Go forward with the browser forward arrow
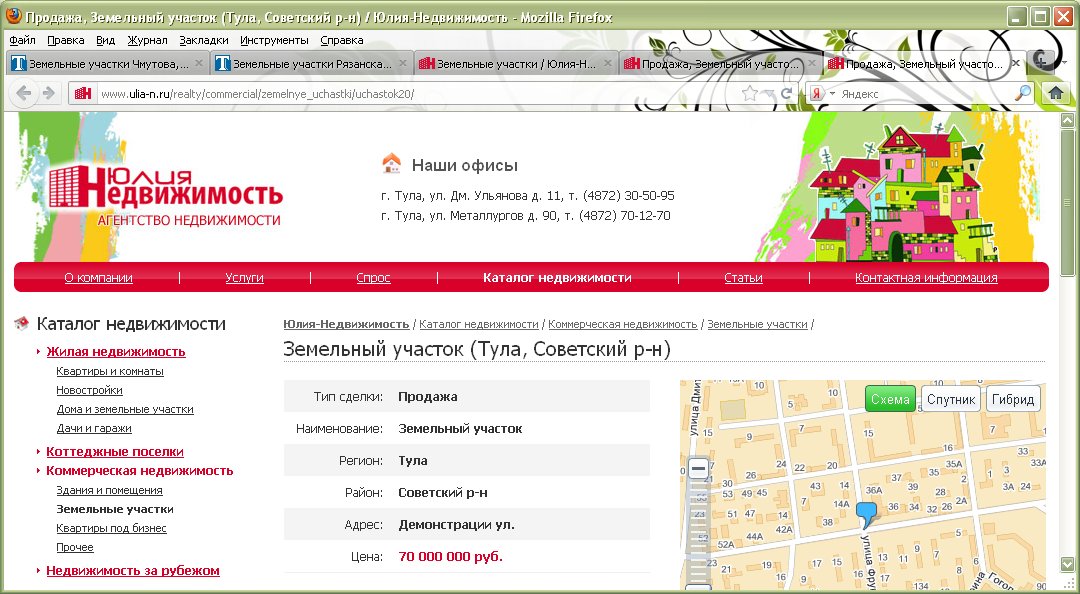Viewport: 1080px width, 594px height. [48, 93]
